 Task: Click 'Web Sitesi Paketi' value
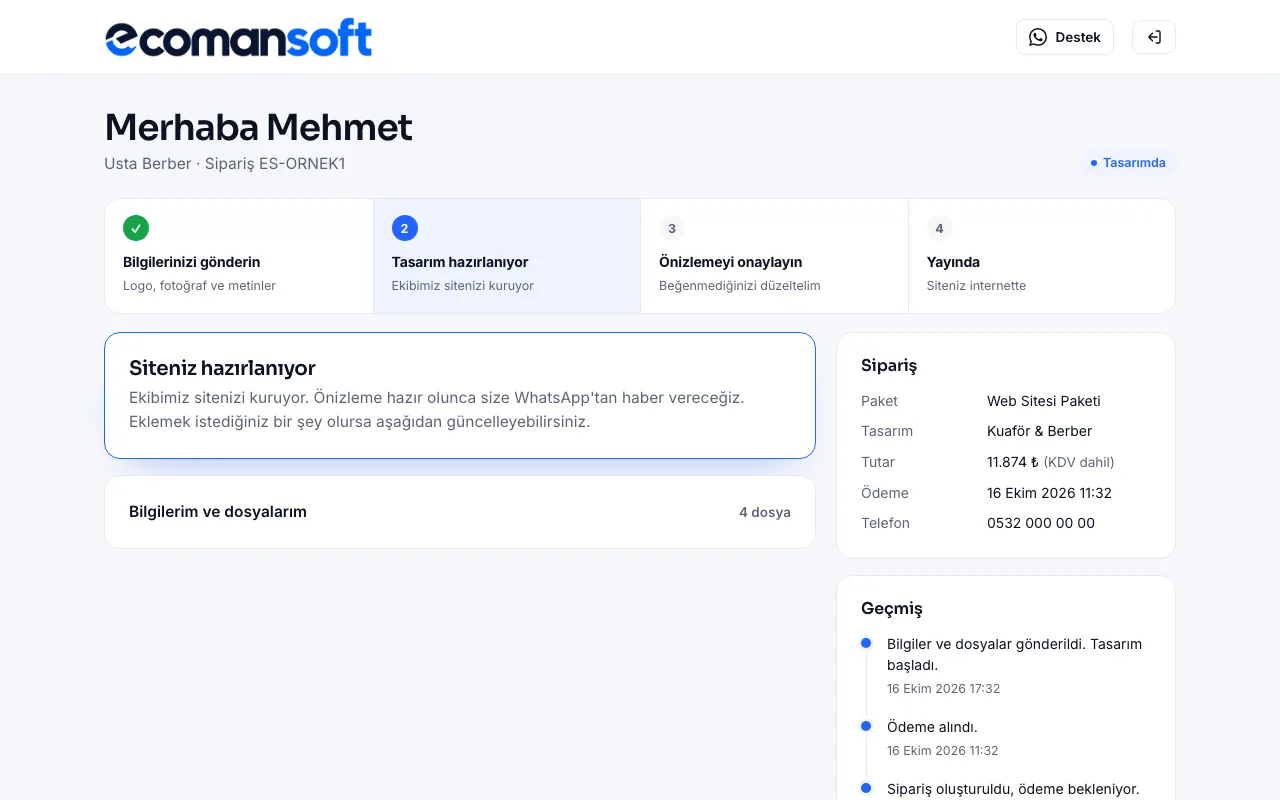pos(1044,401)
